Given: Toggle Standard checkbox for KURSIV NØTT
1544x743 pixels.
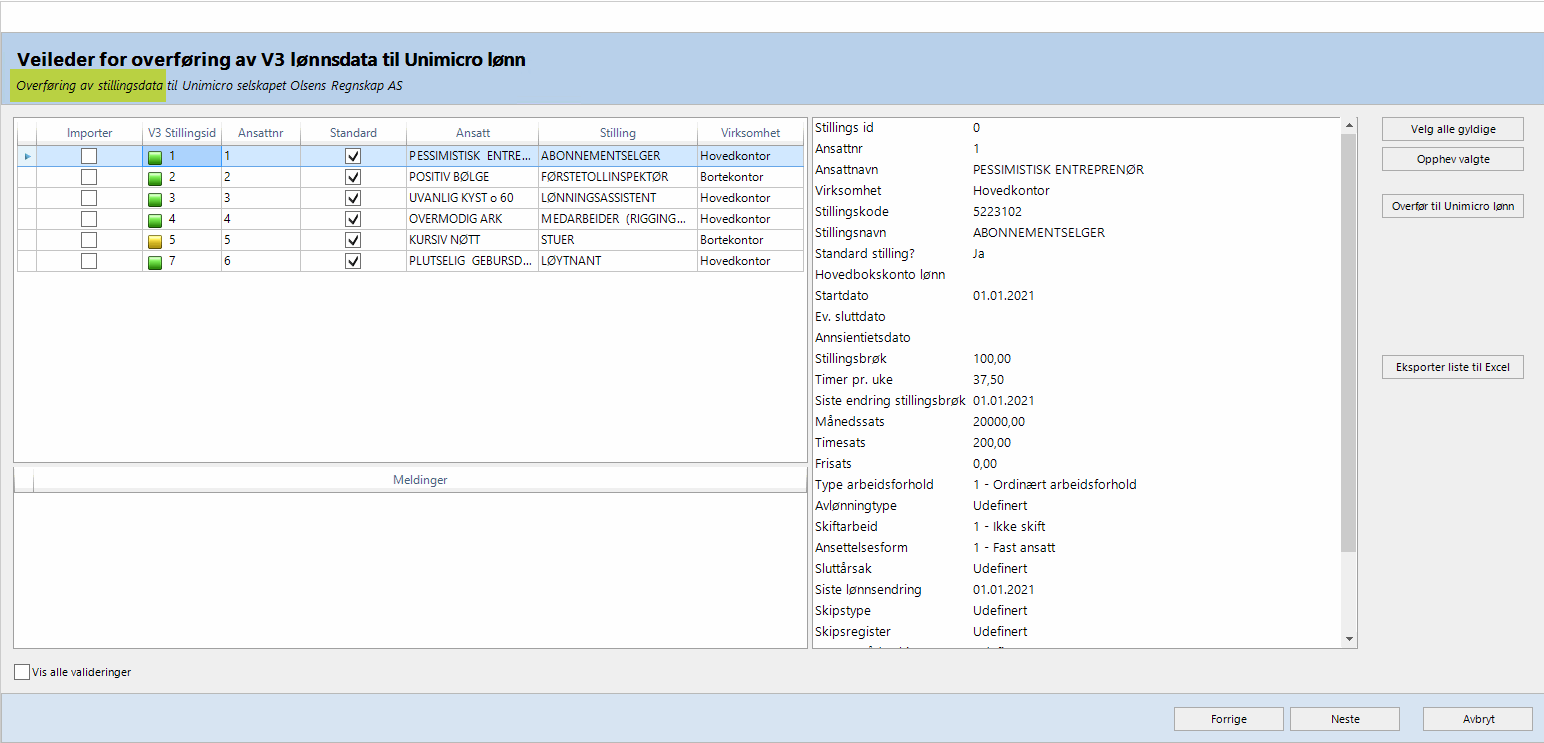Looking at the screenshot, I should [x=353, y=240].
